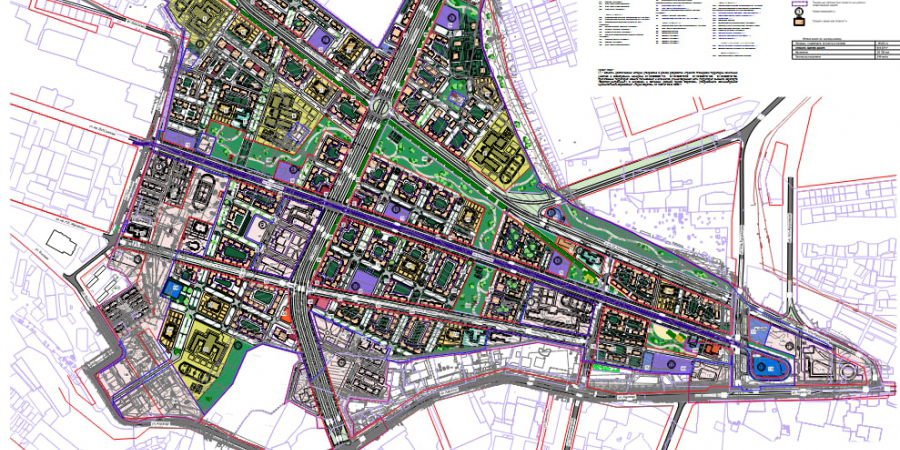Select the large yellow building complex at lower left
Image resolution: width=900 pixels, height=450 pixels.
(207, 345)
